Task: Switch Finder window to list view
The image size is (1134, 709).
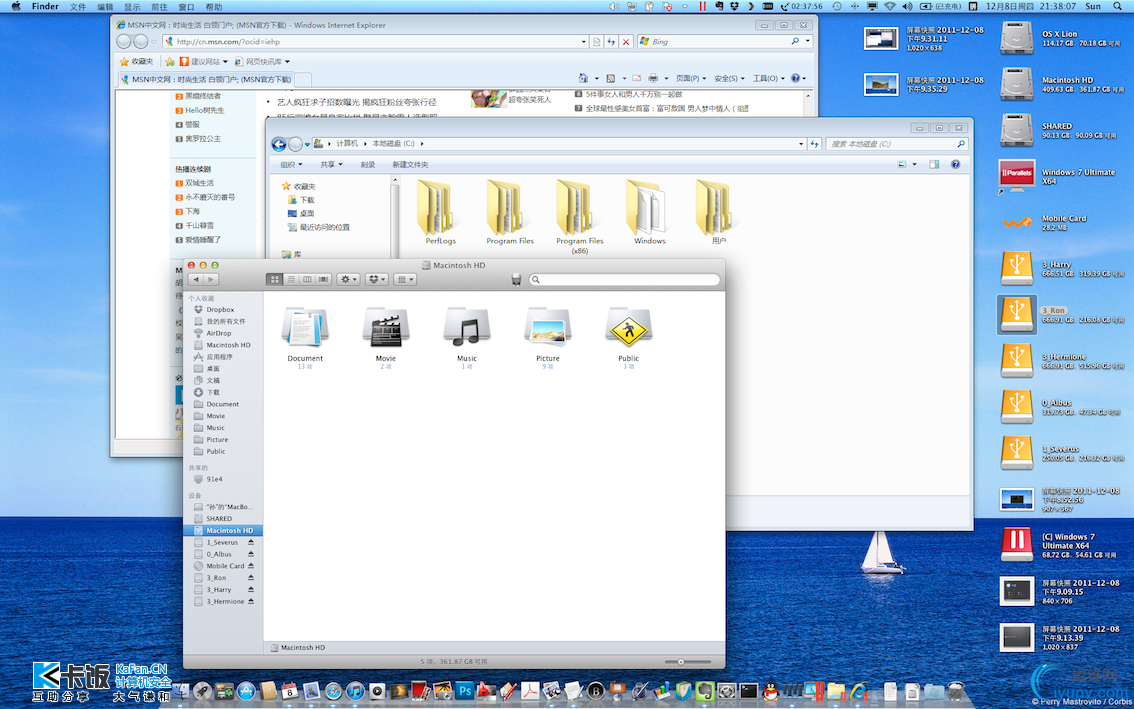Action: (x=291, y=279)
